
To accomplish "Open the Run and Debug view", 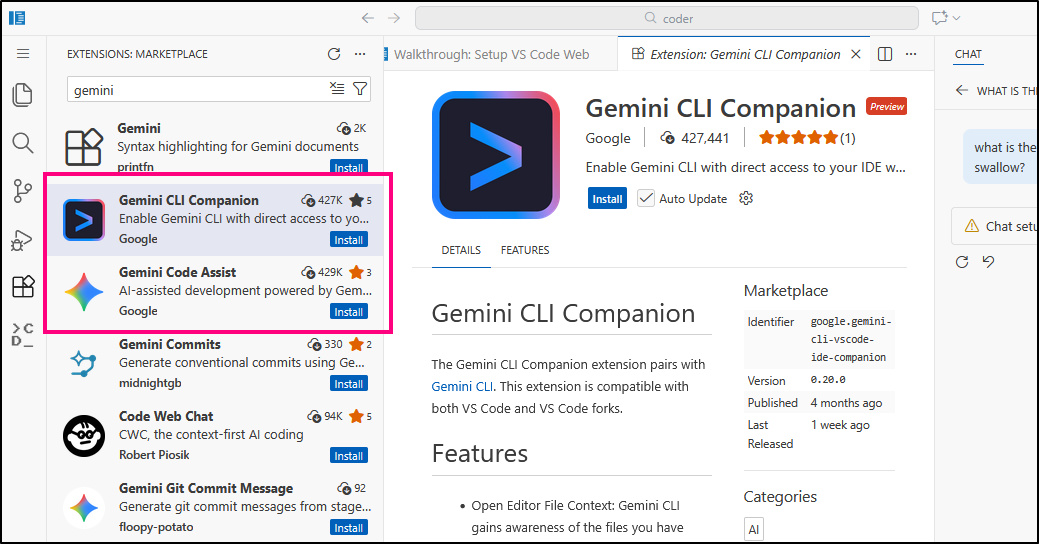I will click(22, 240).
